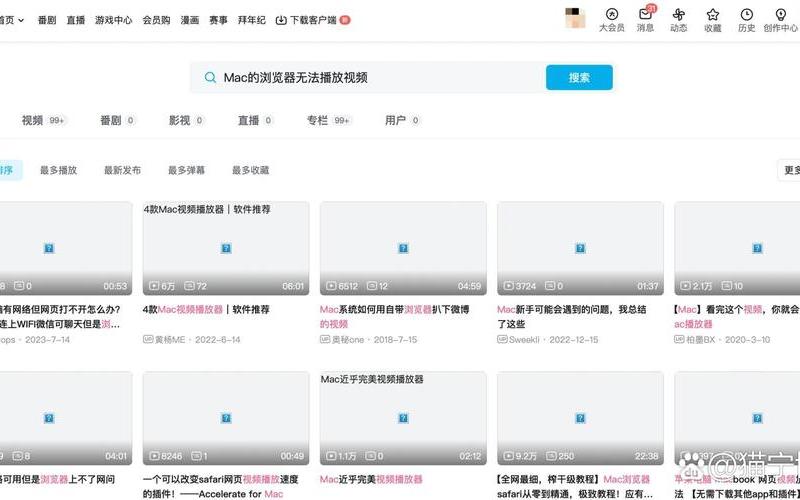This screenshot has height=500, width=800.
Task: Sort results by 最多收藏
Action: pyautogui.click(x=251, y=170)
